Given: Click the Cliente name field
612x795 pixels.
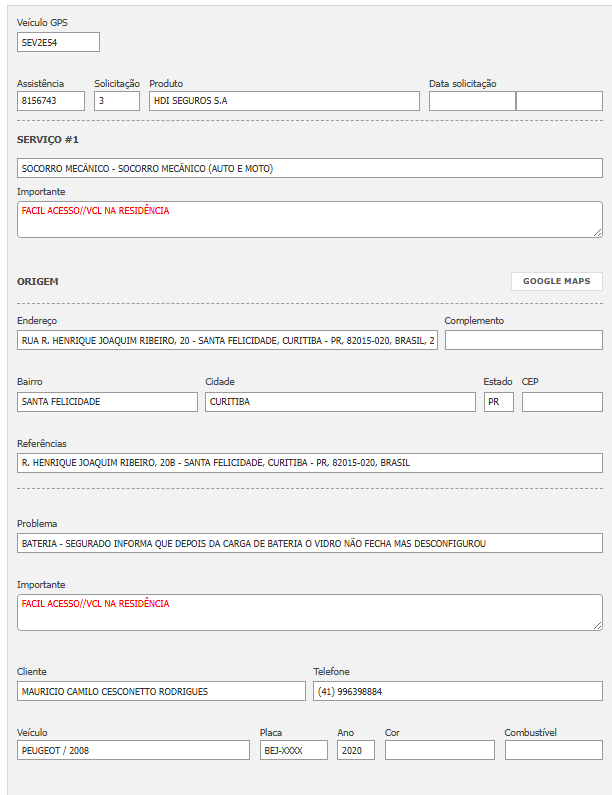Looking at the screenshot, I should (161, 691).
